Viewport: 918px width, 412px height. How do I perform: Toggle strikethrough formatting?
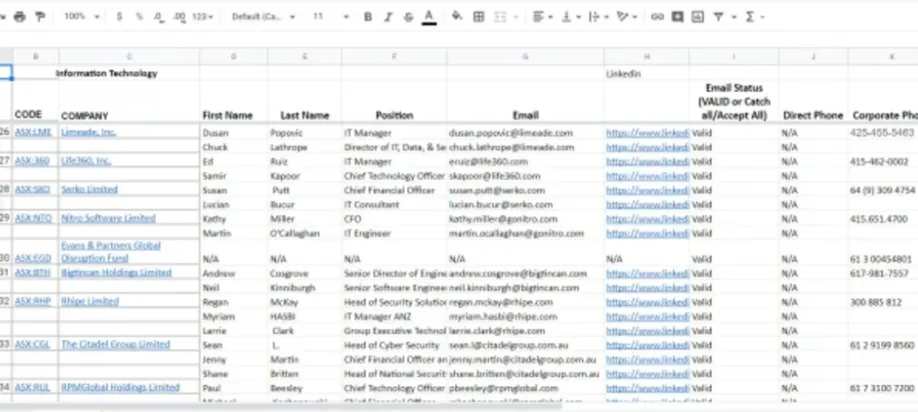click(x=408, y=17)
